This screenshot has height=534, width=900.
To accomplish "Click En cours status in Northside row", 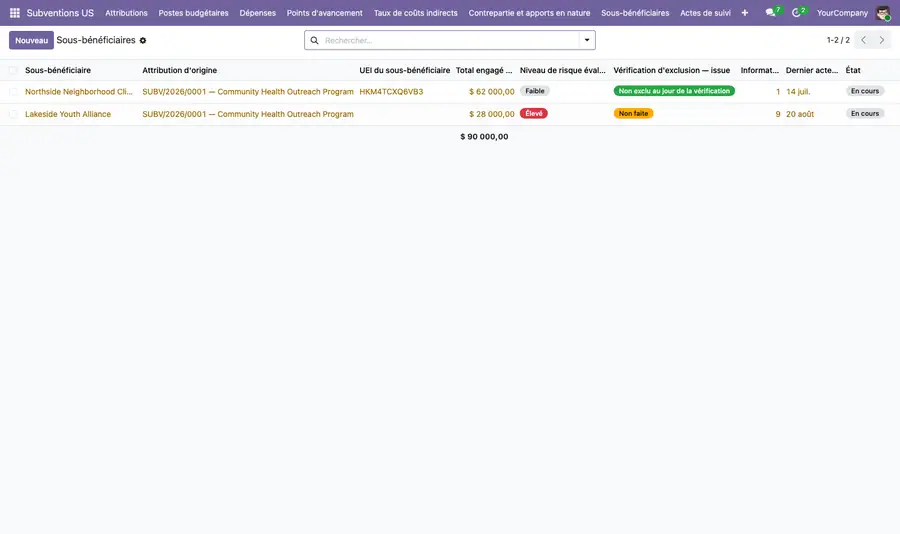I will (x=865, y=91).
